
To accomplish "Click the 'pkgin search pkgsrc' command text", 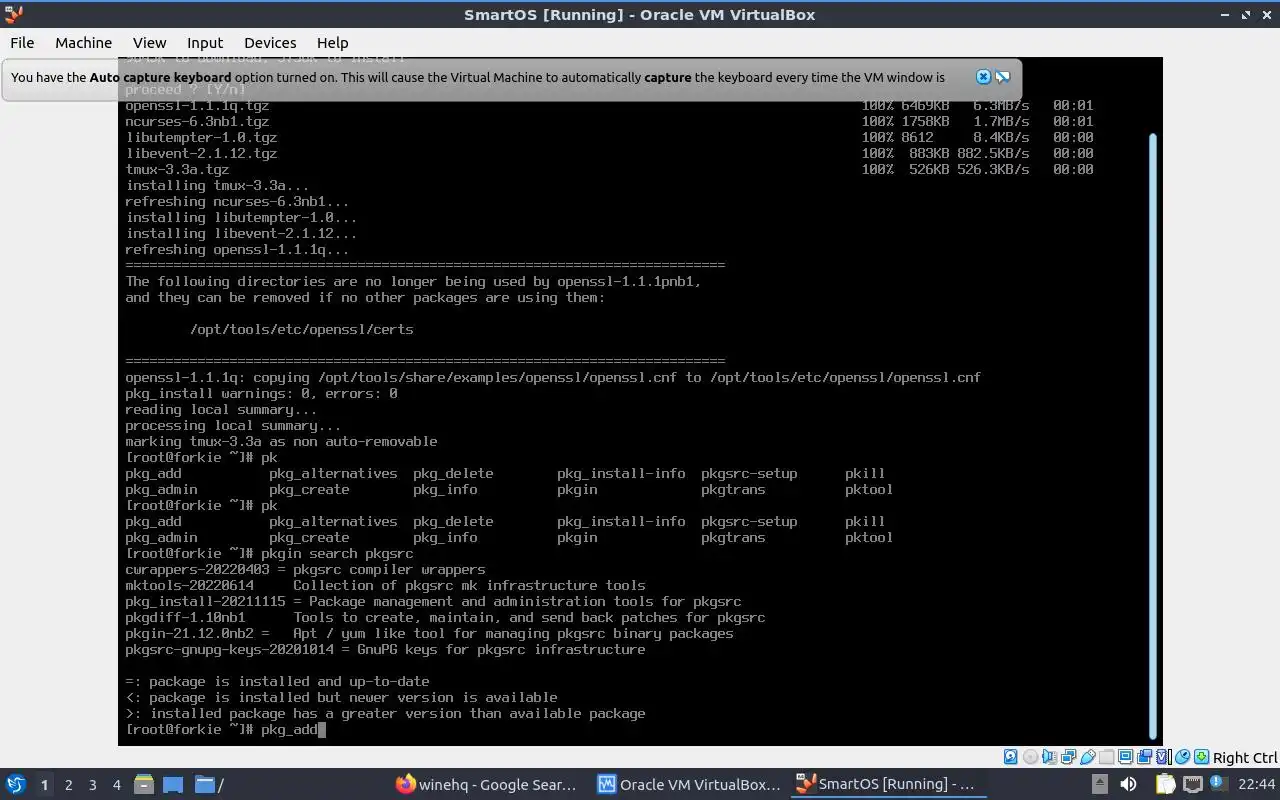I will pyautogui.click(x=337, y=554).
